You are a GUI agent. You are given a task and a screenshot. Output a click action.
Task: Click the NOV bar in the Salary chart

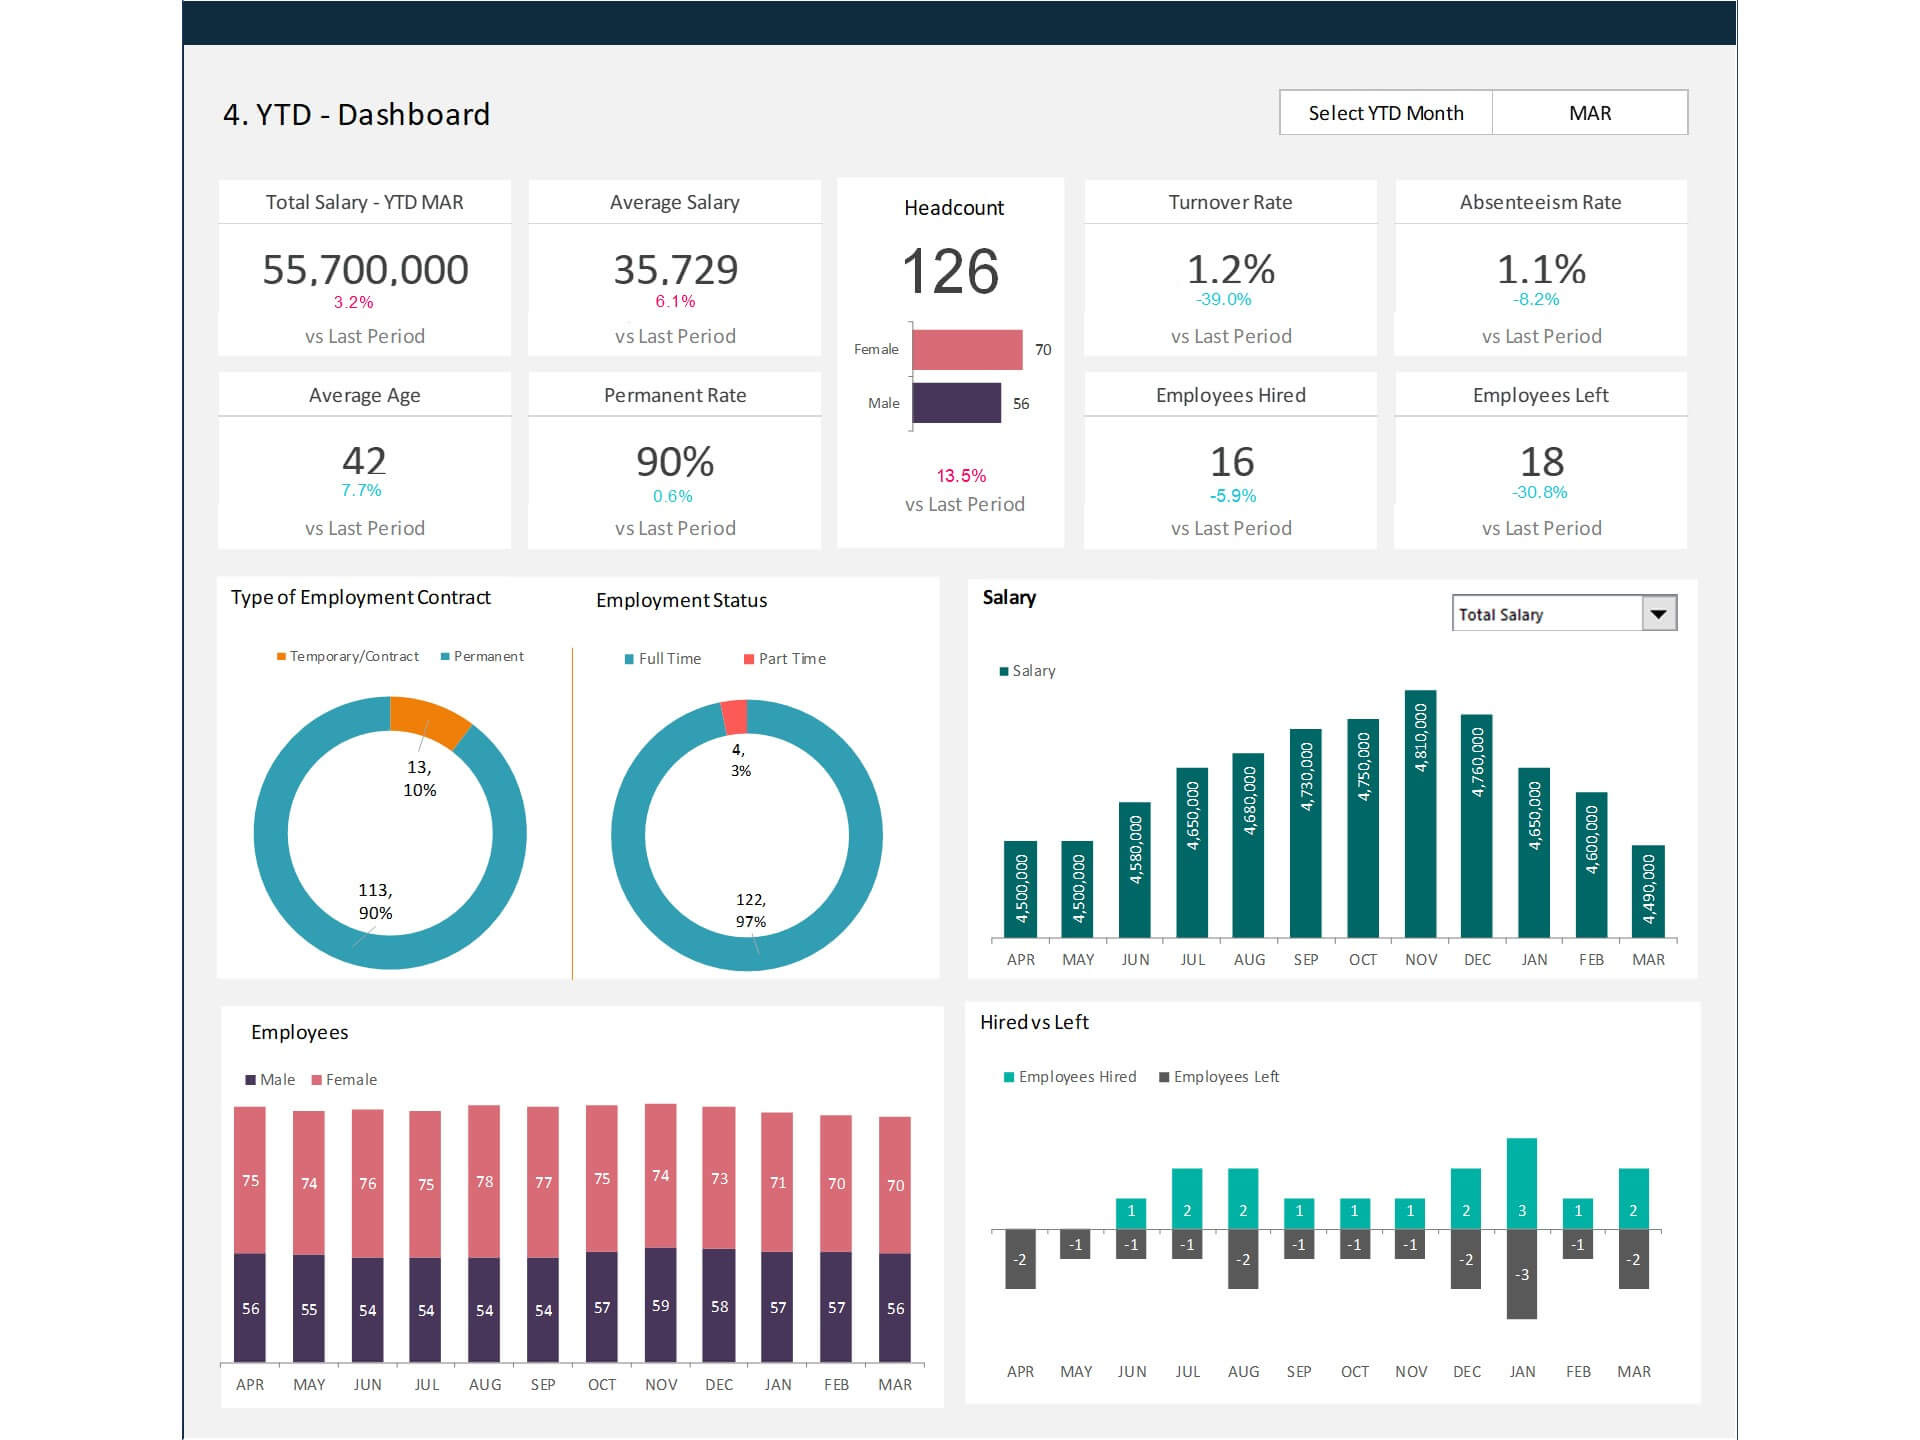[1419, 810]
